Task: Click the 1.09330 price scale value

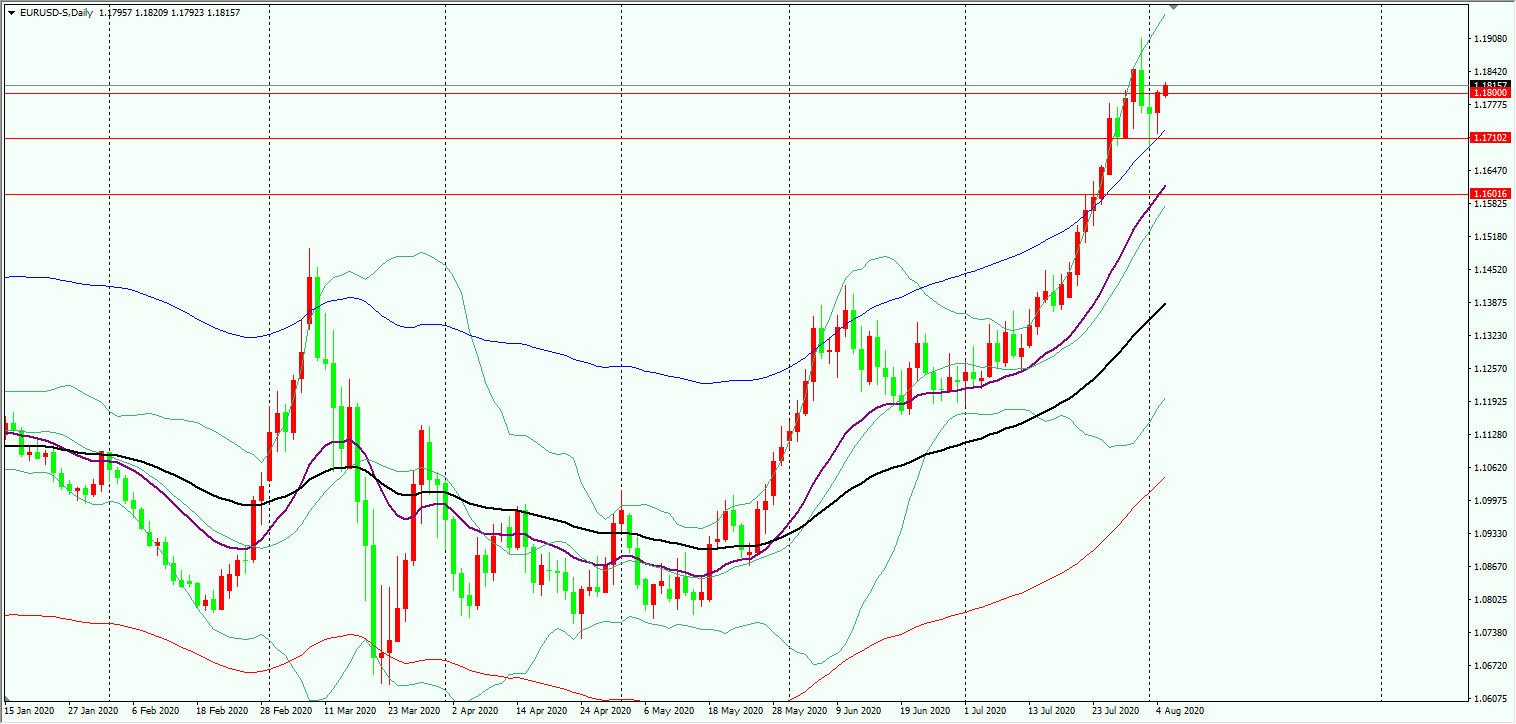Action: tap(1490, 534)
